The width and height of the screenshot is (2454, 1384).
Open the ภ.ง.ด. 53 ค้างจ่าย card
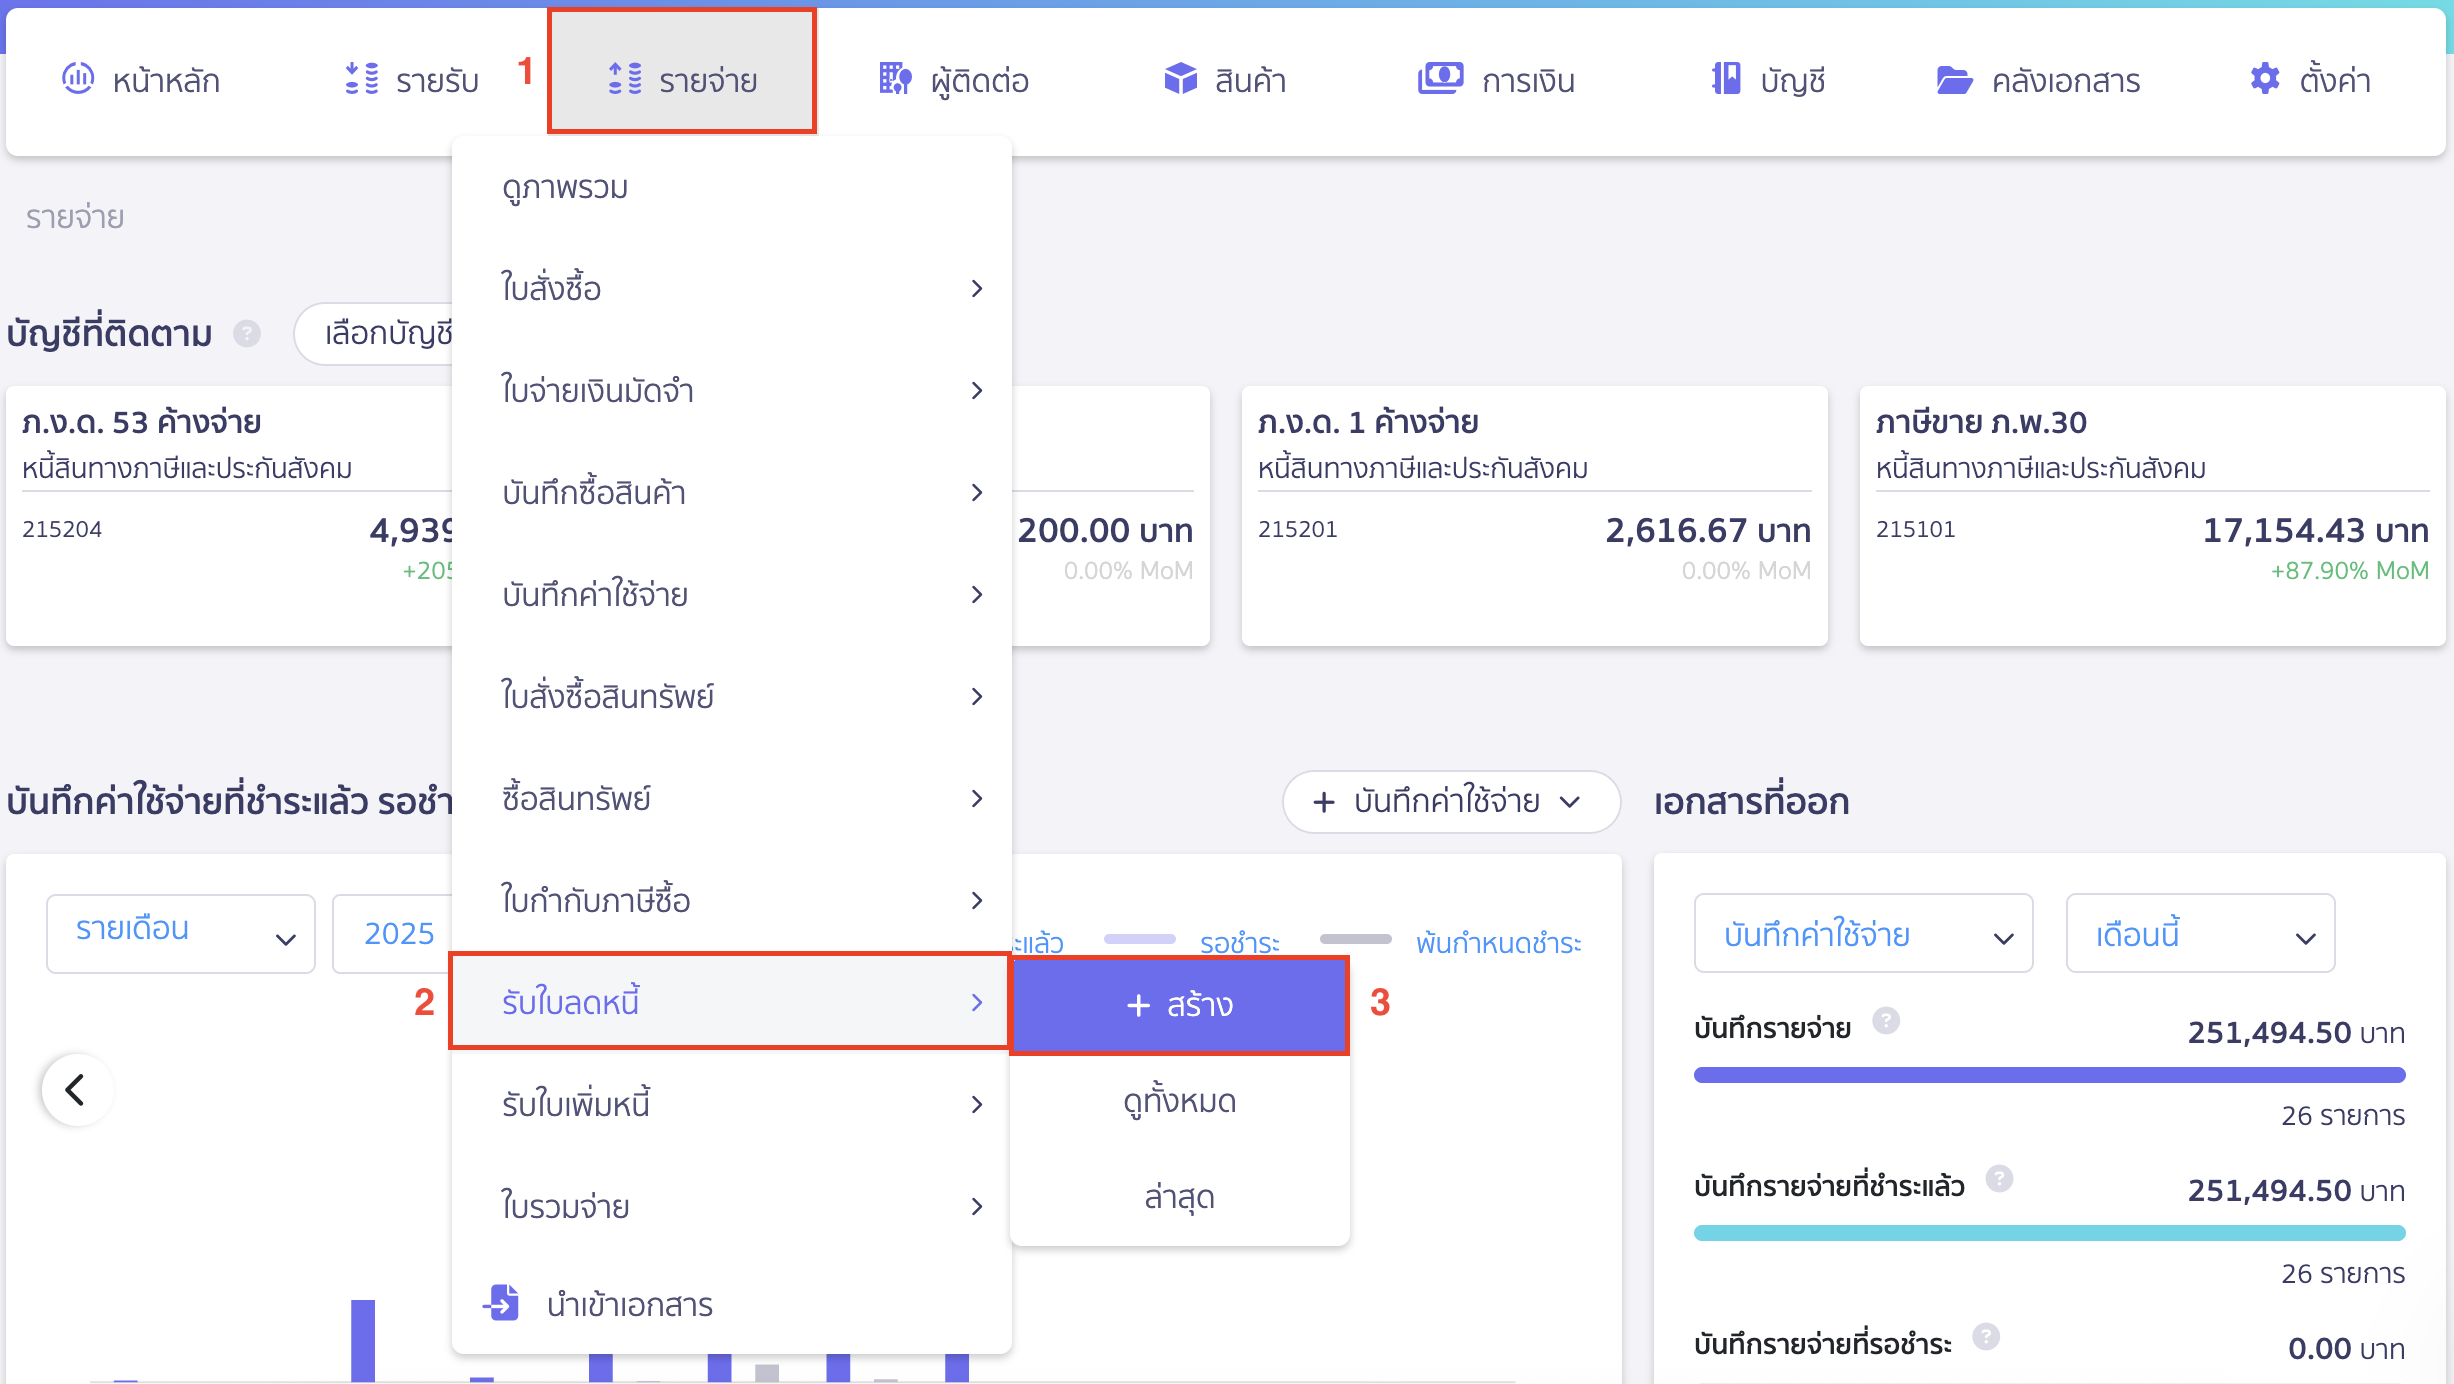[230, 515]
